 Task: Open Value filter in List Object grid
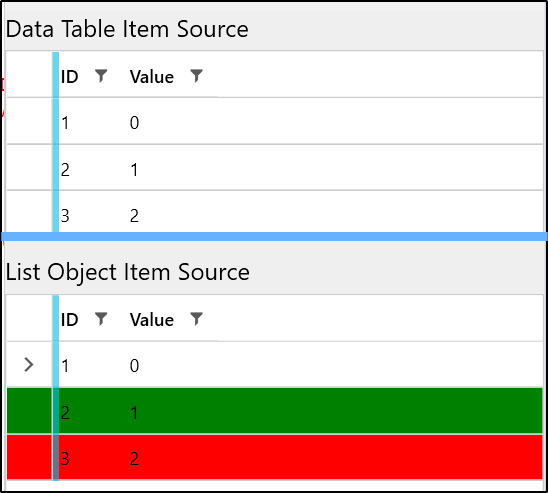click(196, 319)
